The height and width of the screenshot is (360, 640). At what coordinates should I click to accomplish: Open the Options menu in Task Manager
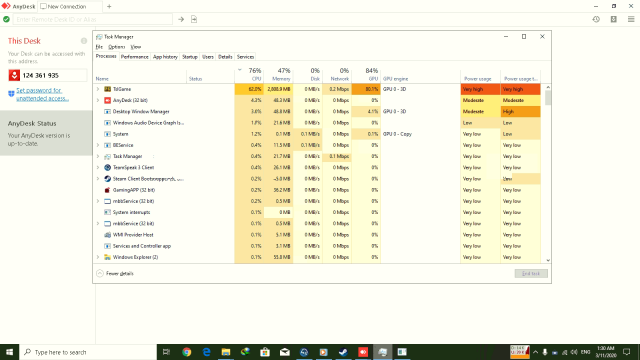(116, 47)
